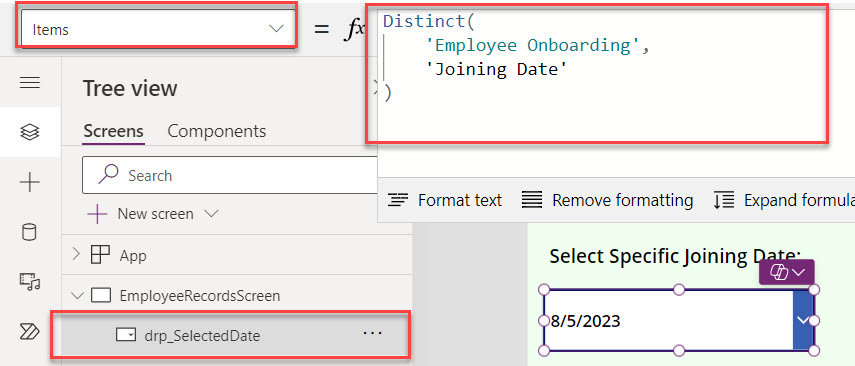Select the Tree view layers icon
The image size is (855, 366).
point(29,131)
